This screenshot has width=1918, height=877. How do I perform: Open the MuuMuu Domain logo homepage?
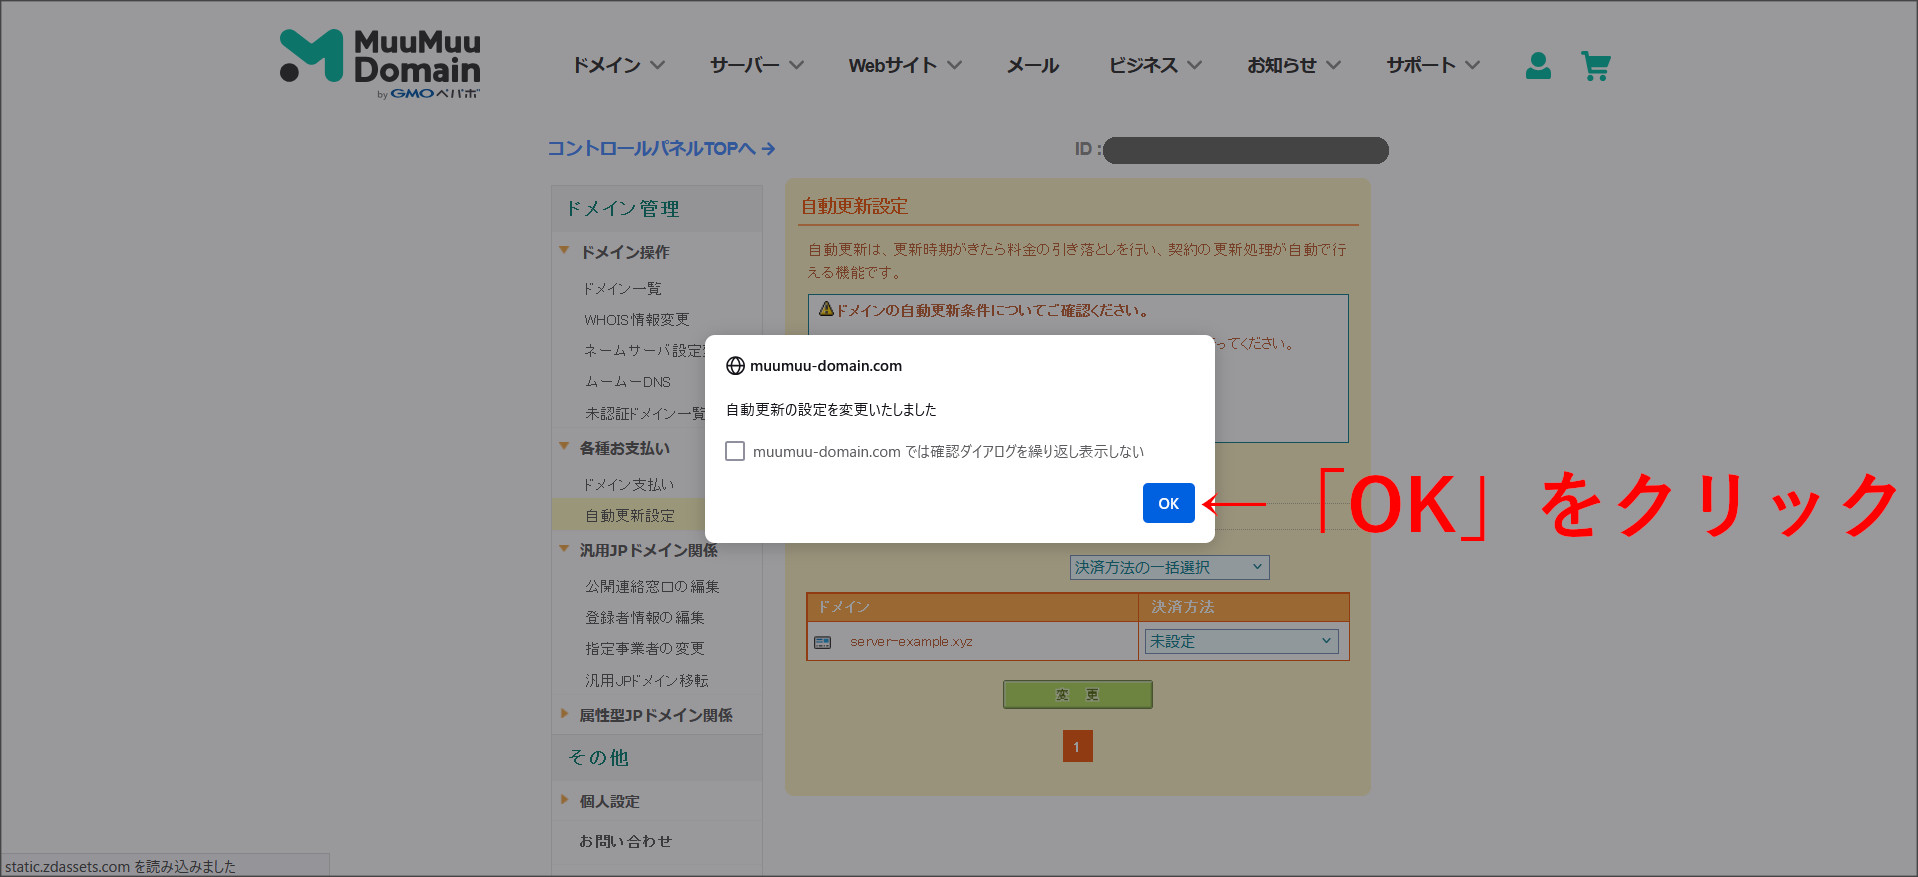[380, 65]
